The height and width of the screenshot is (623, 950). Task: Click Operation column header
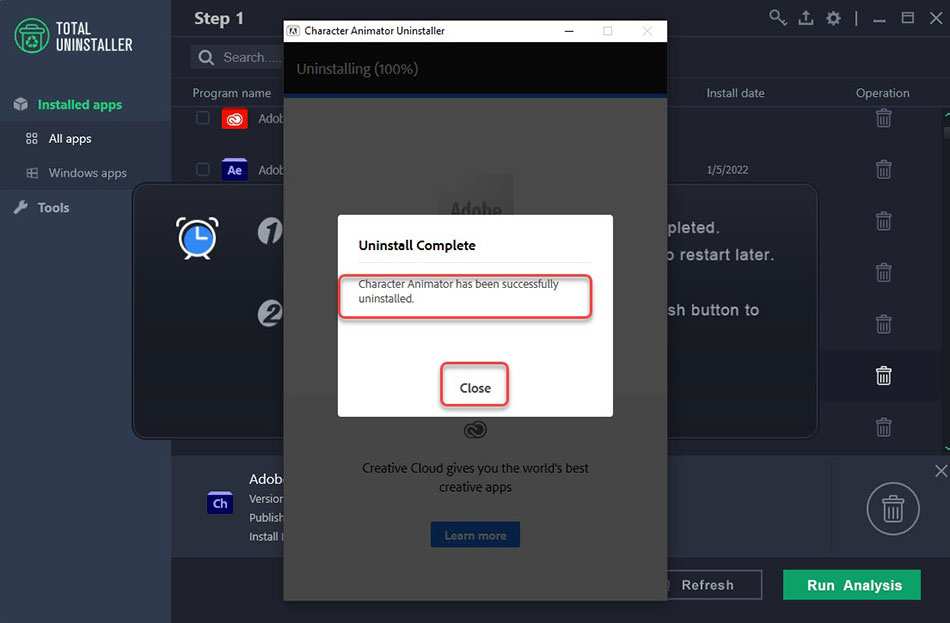pos(882,93)
